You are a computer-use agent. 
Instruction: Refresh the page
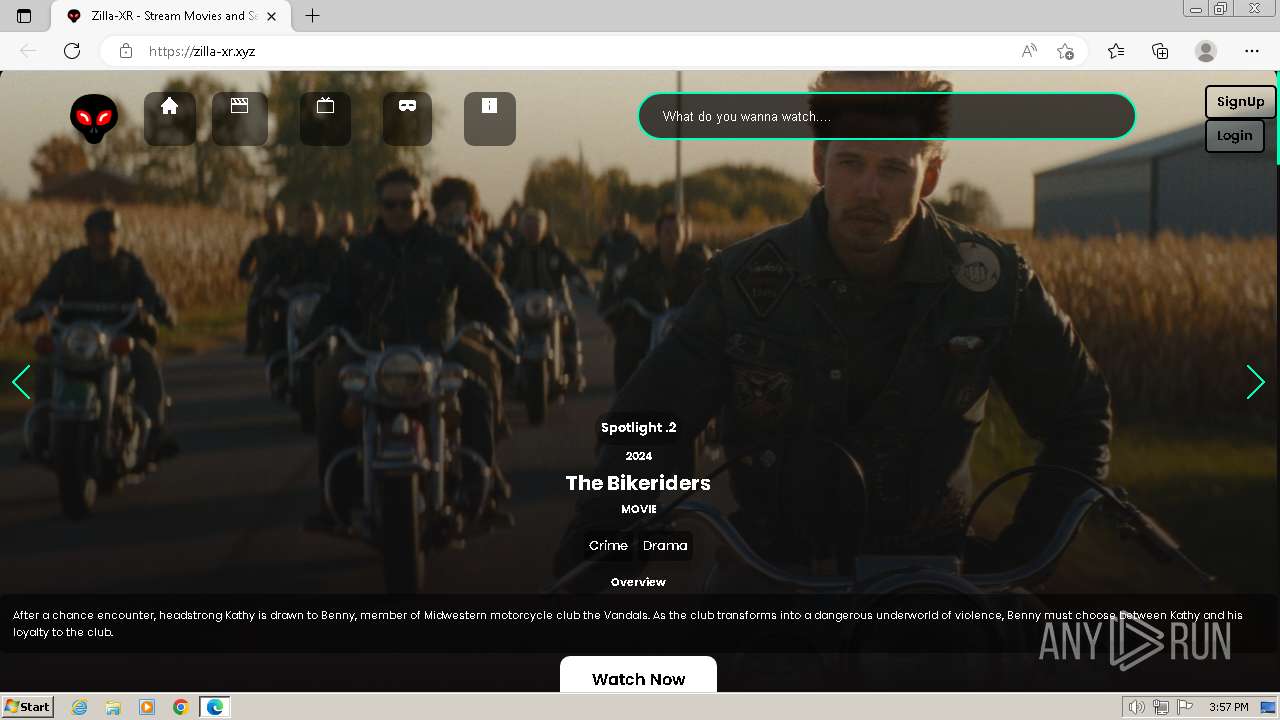[x=72, y=51]
